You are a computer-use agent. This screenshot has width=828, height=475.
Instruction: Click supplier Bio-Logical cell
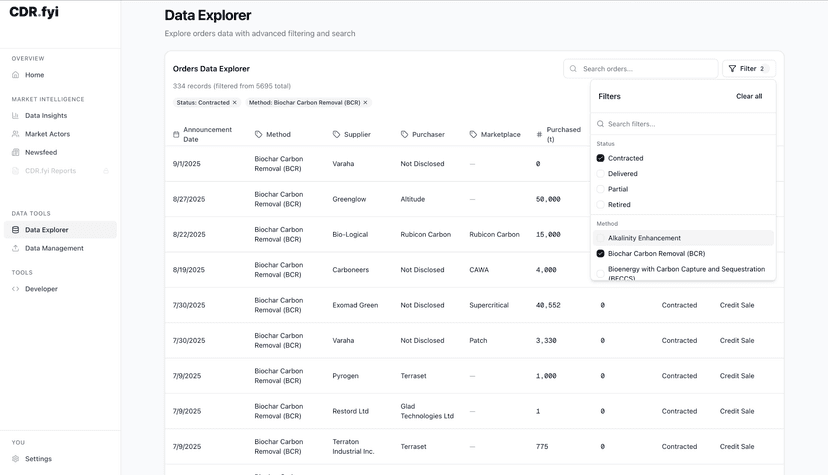click(x=350, y=235)
